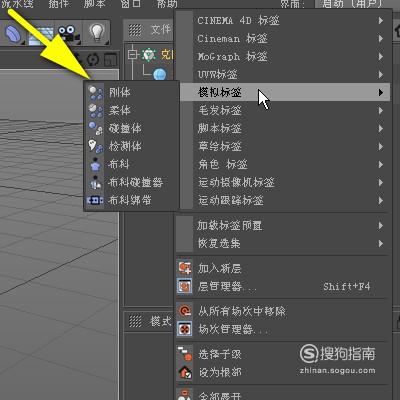
Task: Open the 文件 menu in object manager
Action: coord(161,30)
